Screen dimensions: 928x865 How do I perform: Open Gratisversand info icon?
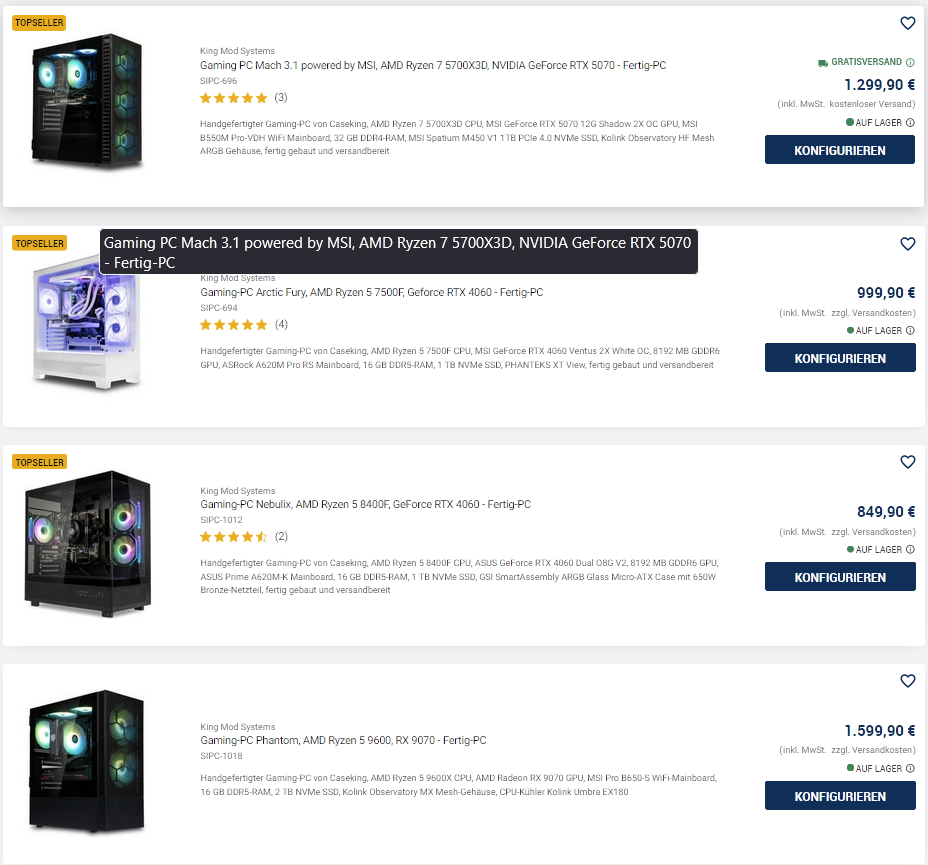910,62
